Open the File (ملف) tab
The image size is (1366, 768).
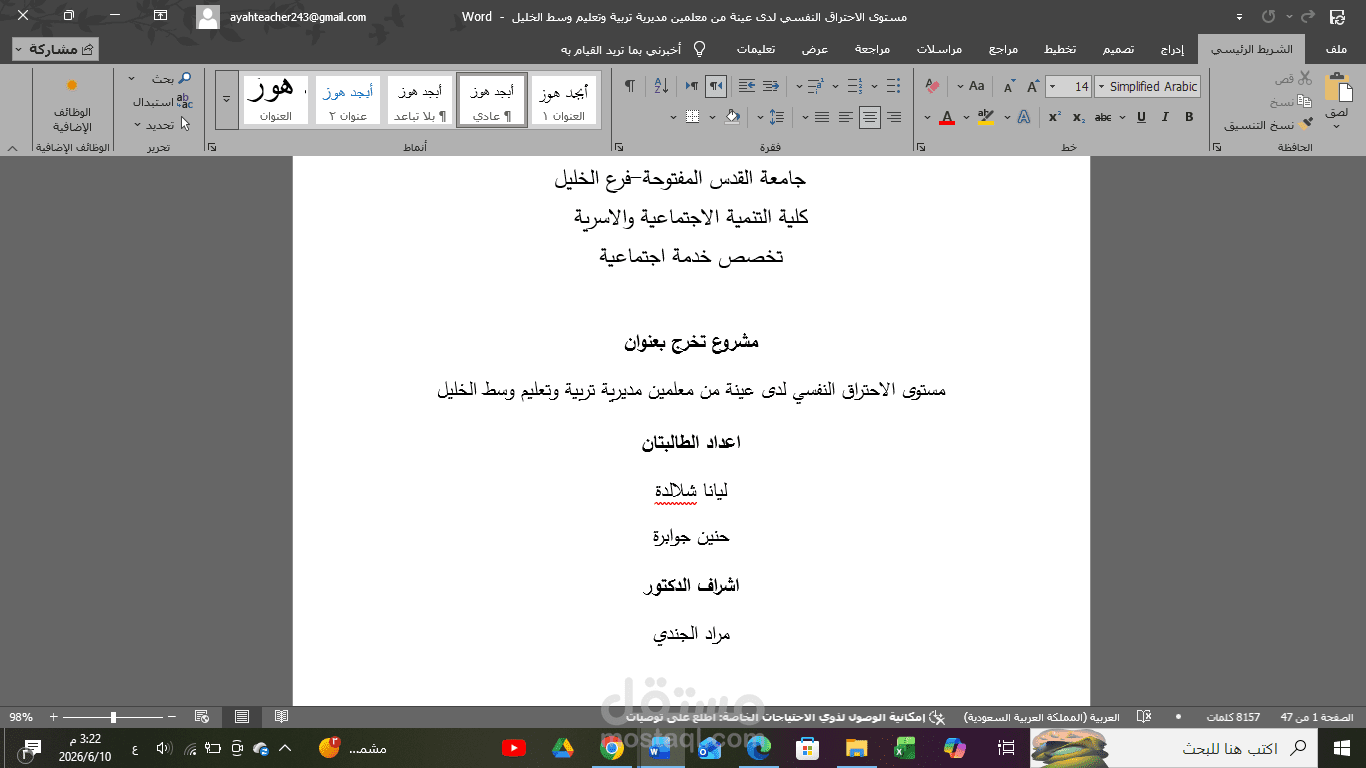coord(1335,49)
